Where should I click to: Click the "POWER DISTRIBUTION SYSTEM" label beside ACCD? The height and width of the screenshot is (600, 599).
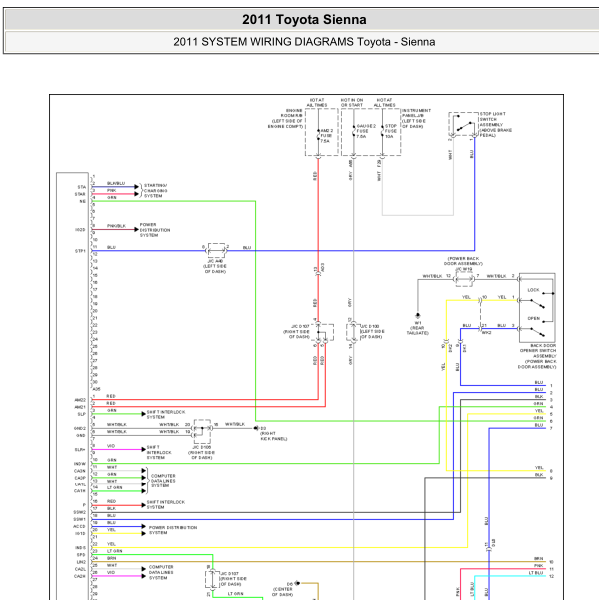pyautogui.click(x=173, y=530)
